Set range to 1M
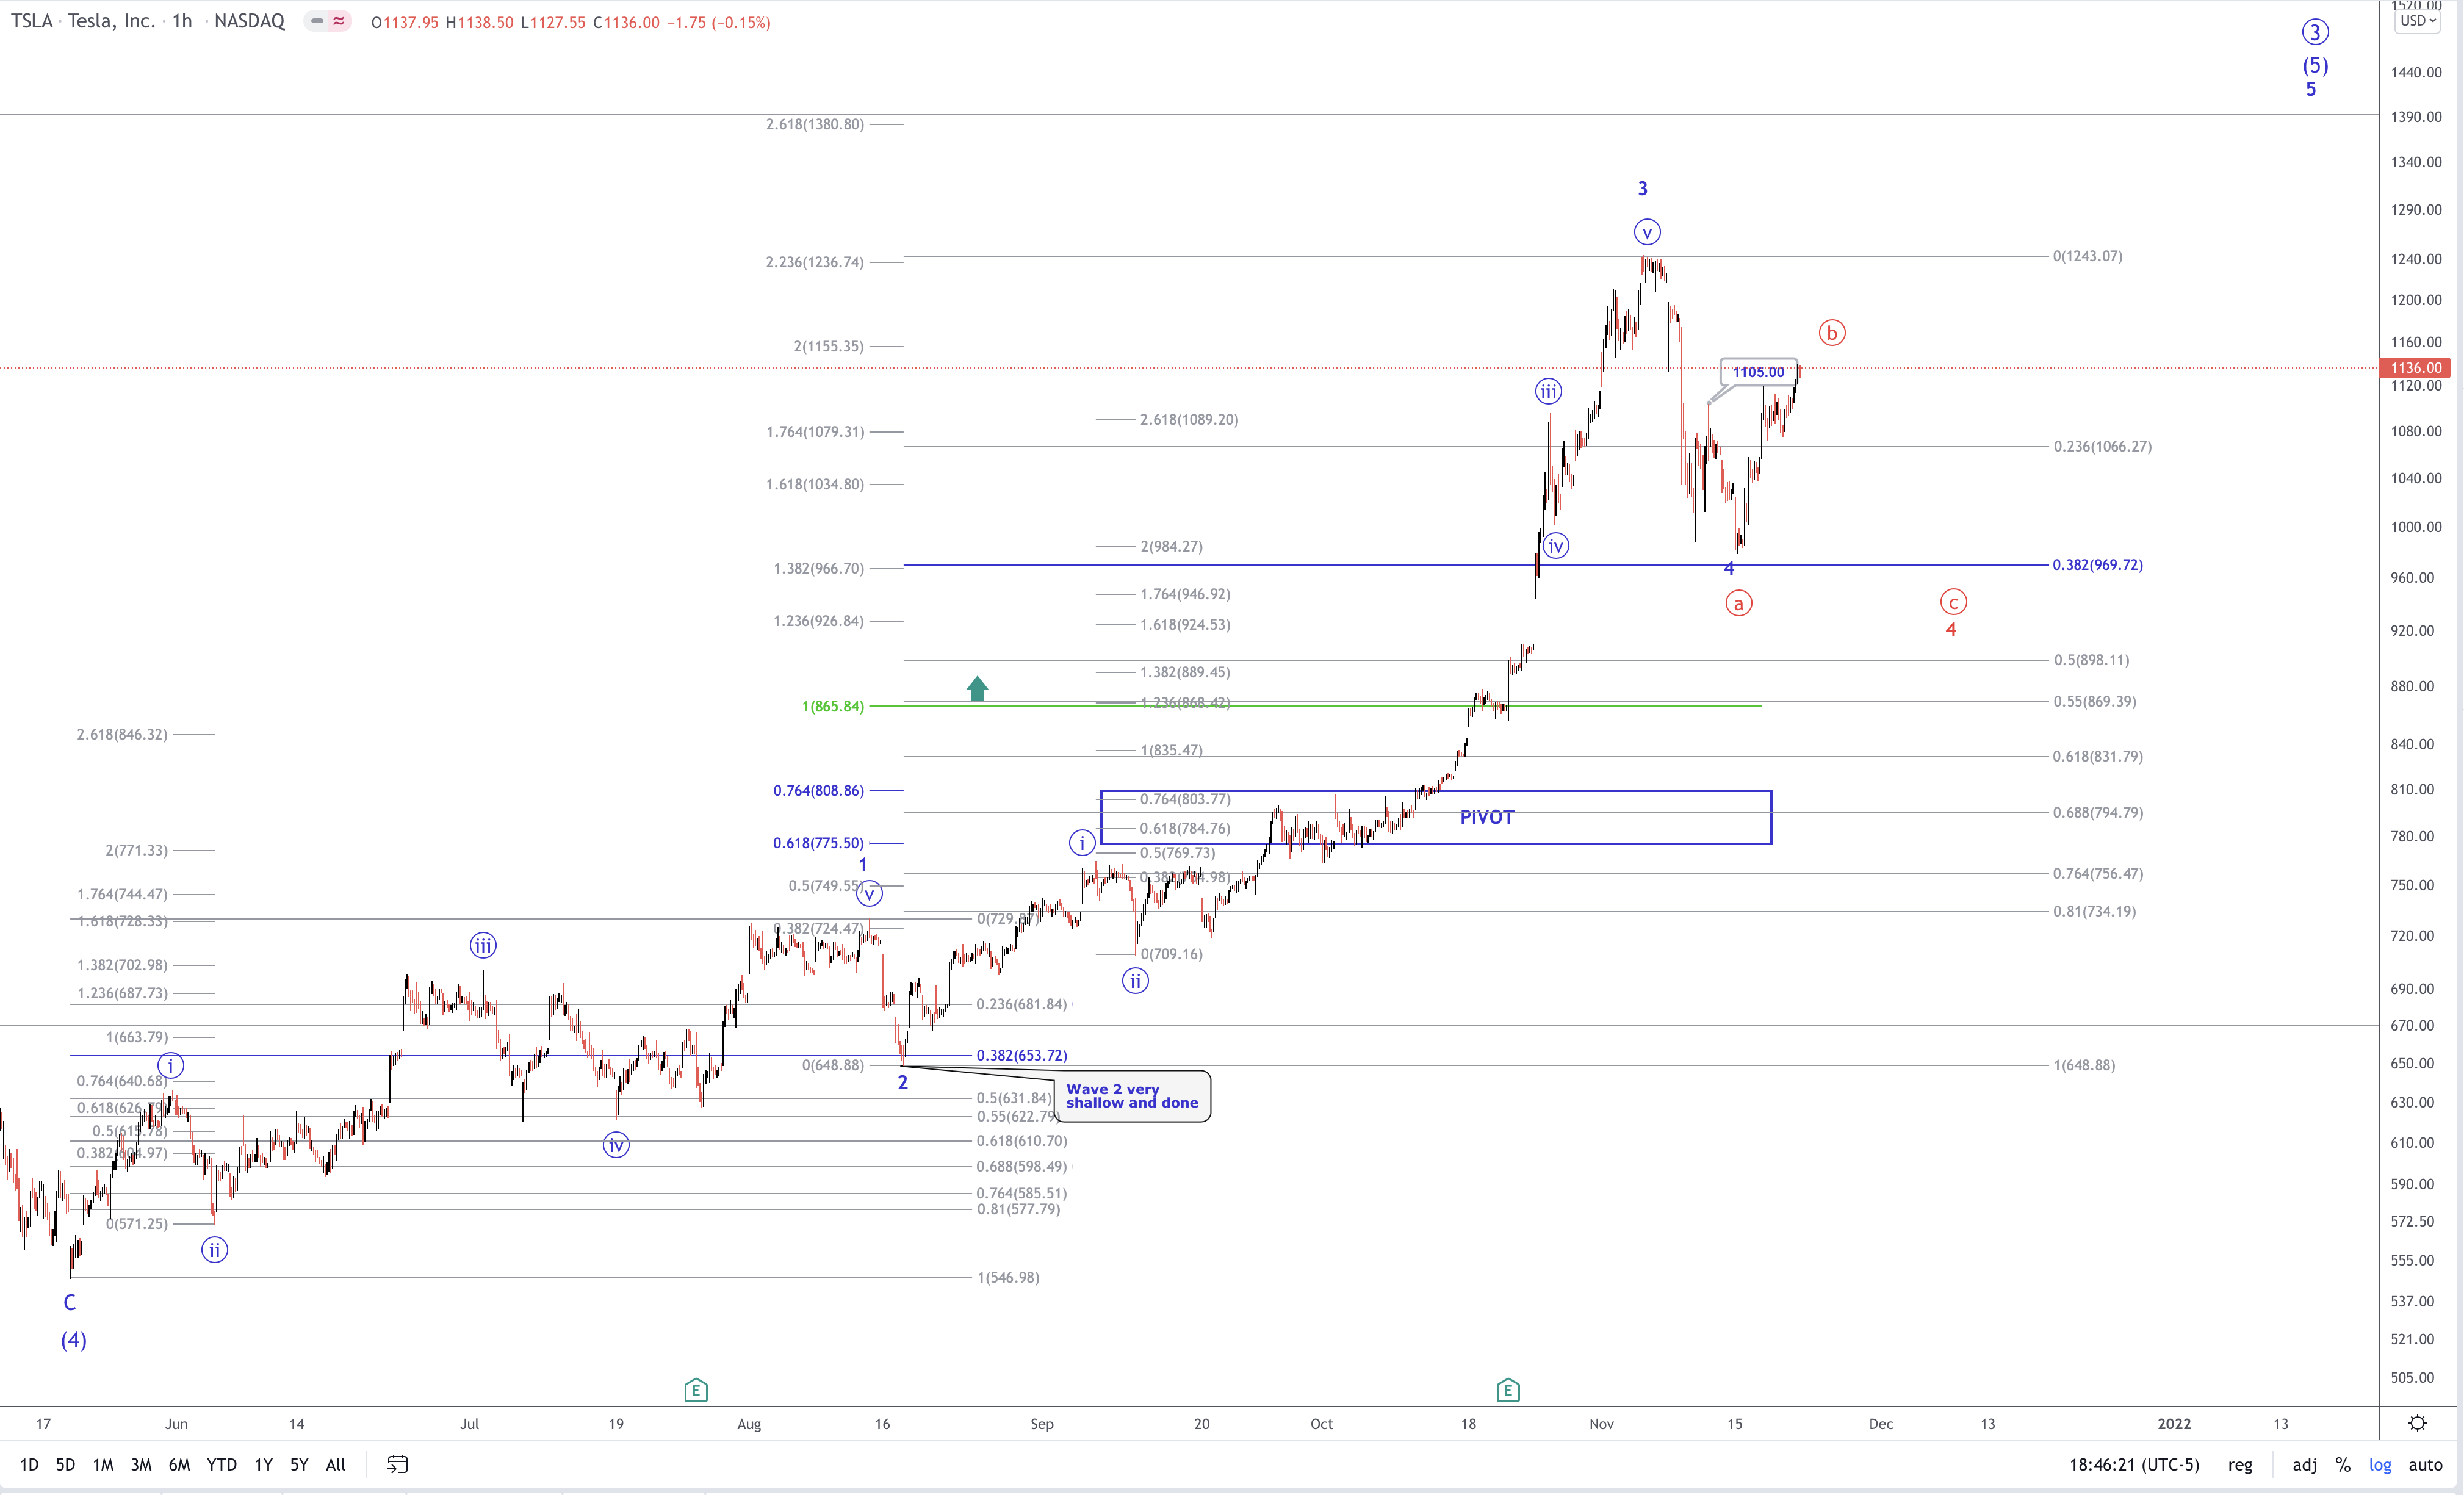The height and width of the screenshot is (1495, 2464). pyautogui.click(x=103, y=1464)
